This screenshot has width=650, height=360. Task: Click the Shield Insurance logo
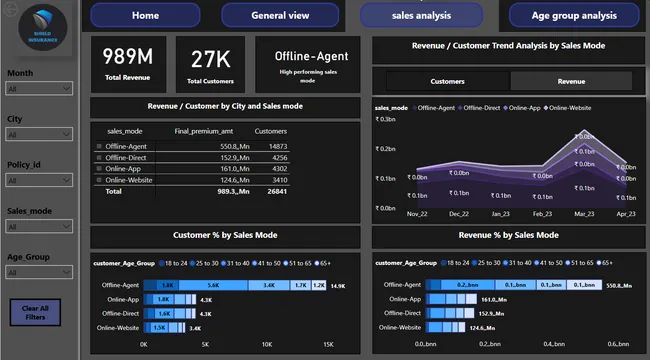(x=43, y=27)
